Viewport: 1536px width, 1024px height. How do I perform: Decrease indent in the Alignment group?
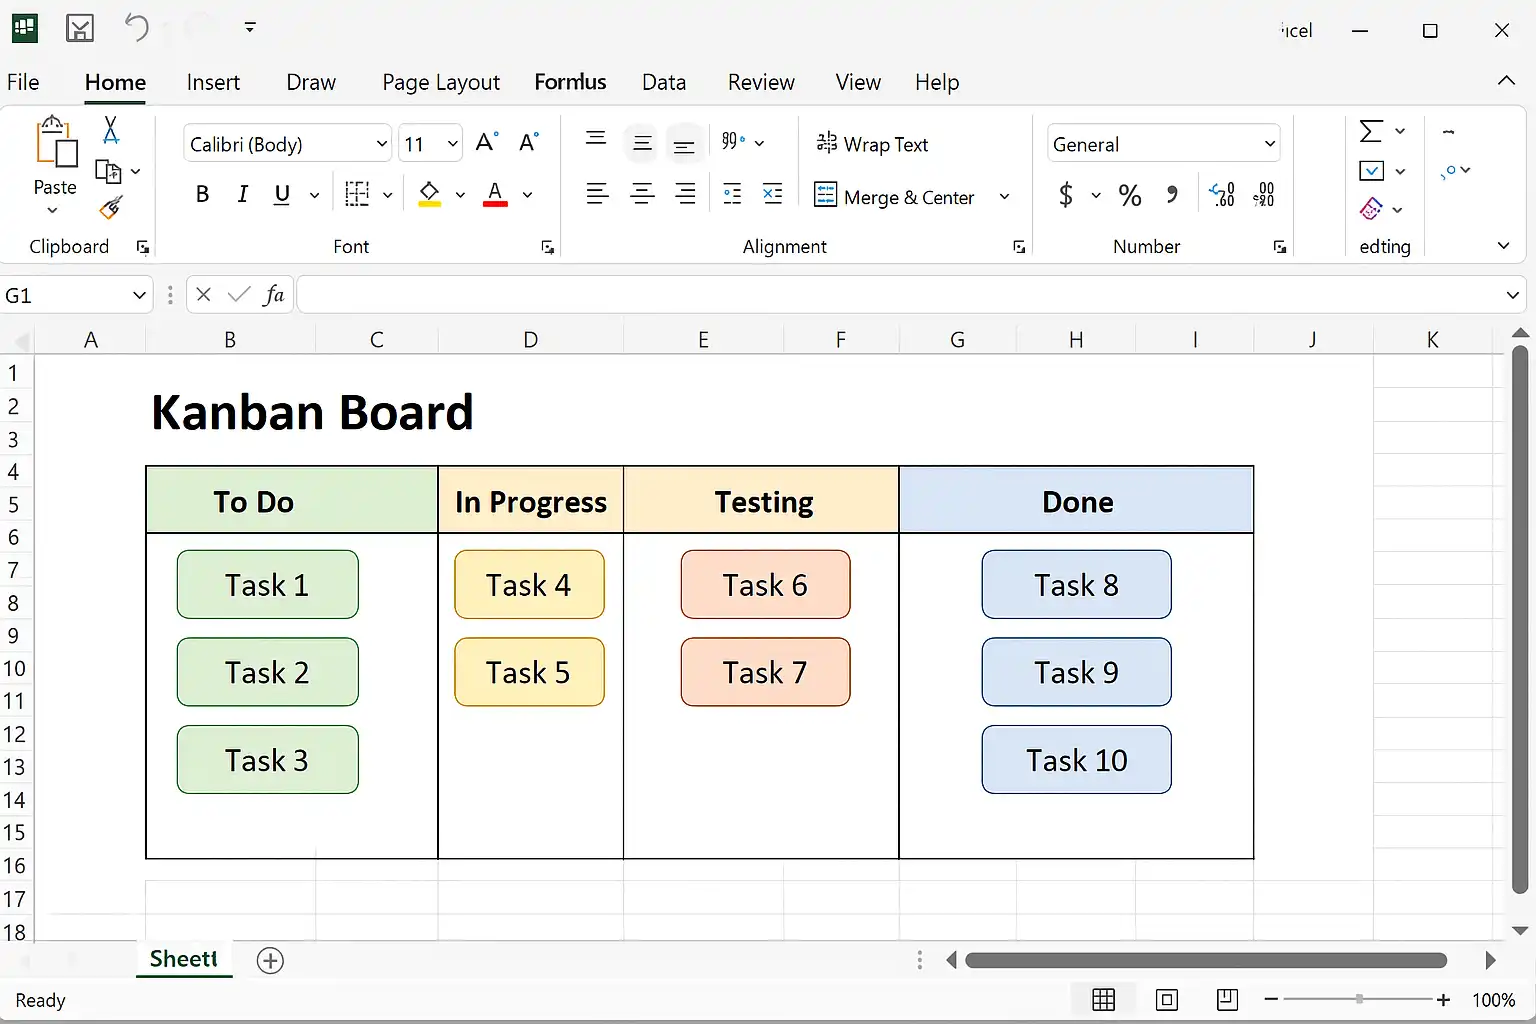point(733,194)
